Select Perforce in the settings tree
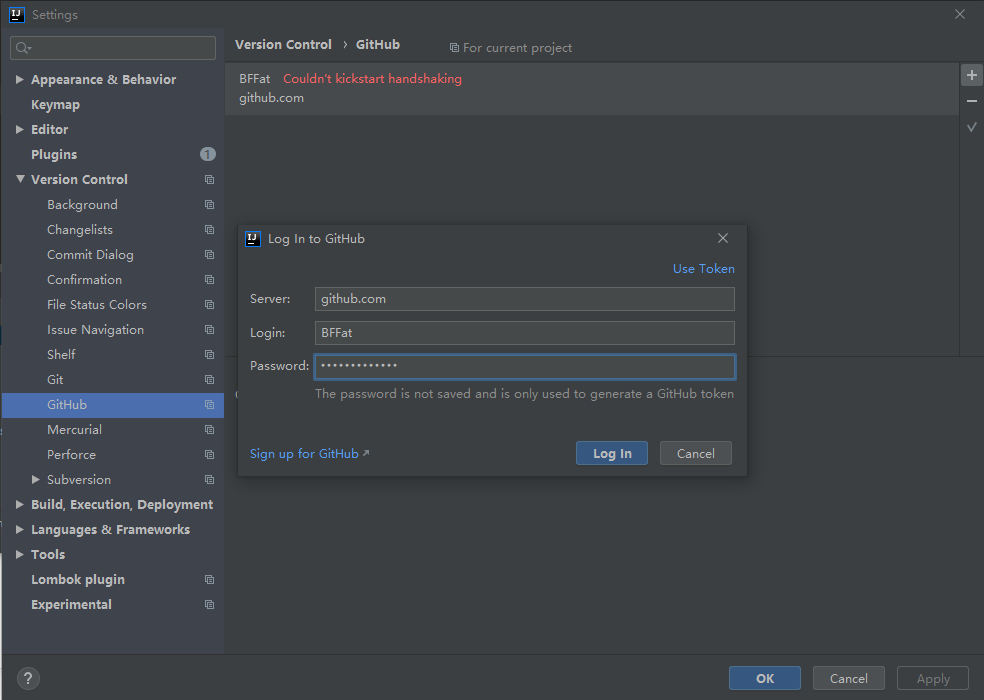The height and width of the screenshot is (700, 984). point(72,455)
